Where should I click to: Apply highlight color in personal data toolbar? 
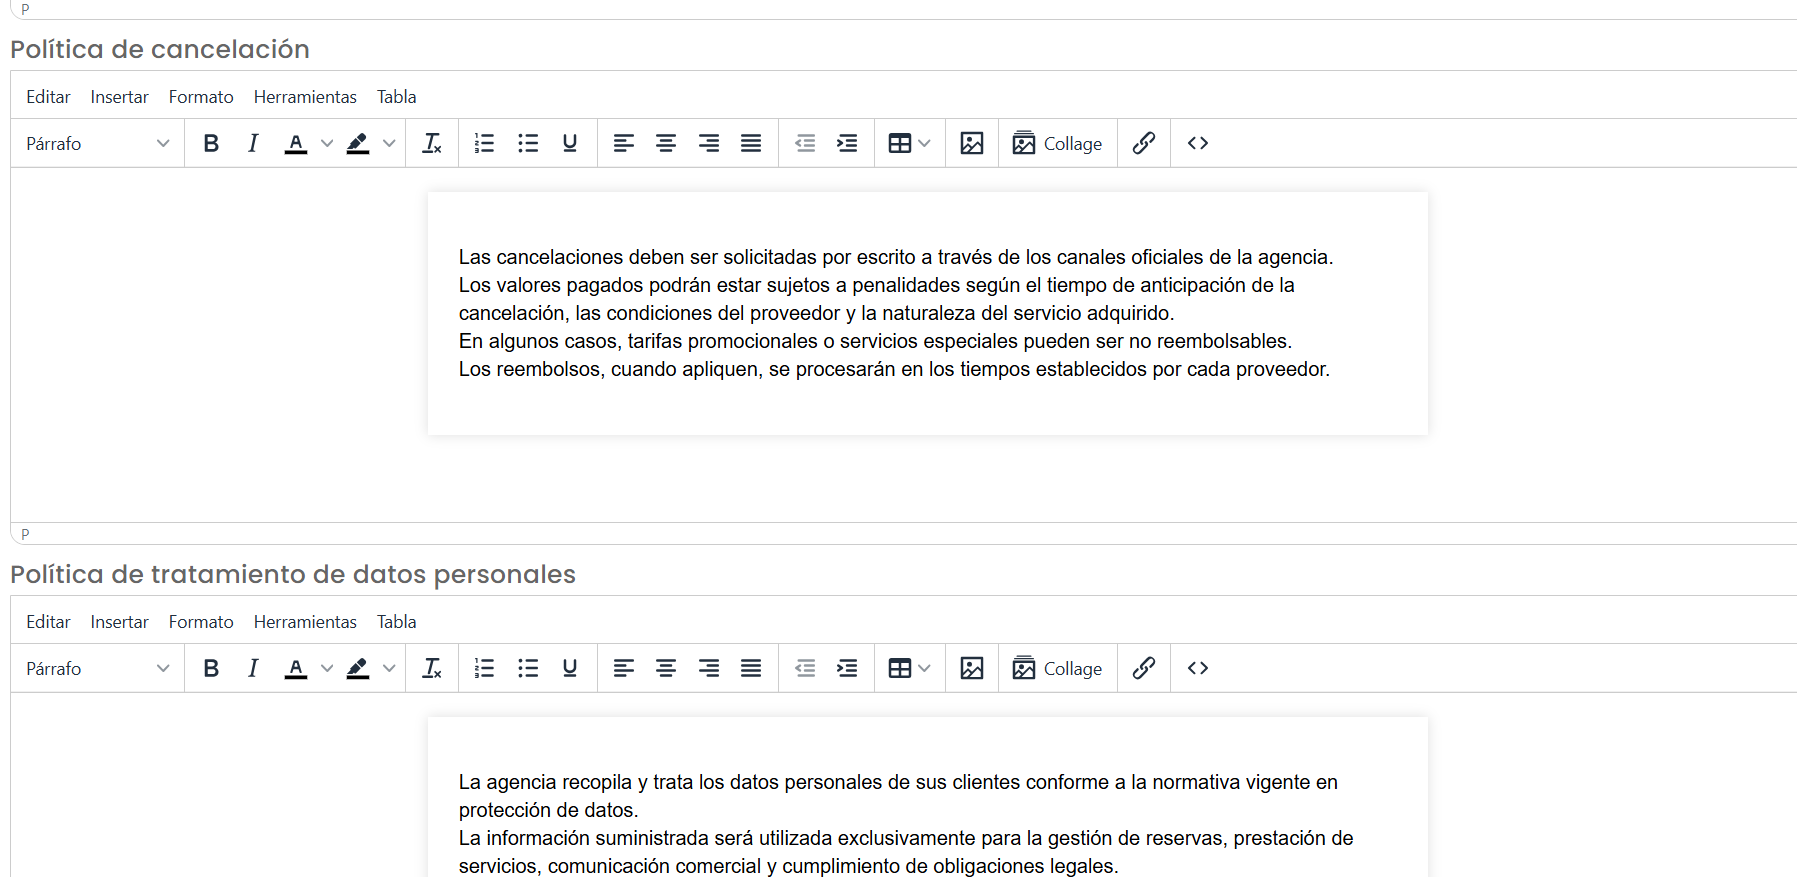[358, 668]
